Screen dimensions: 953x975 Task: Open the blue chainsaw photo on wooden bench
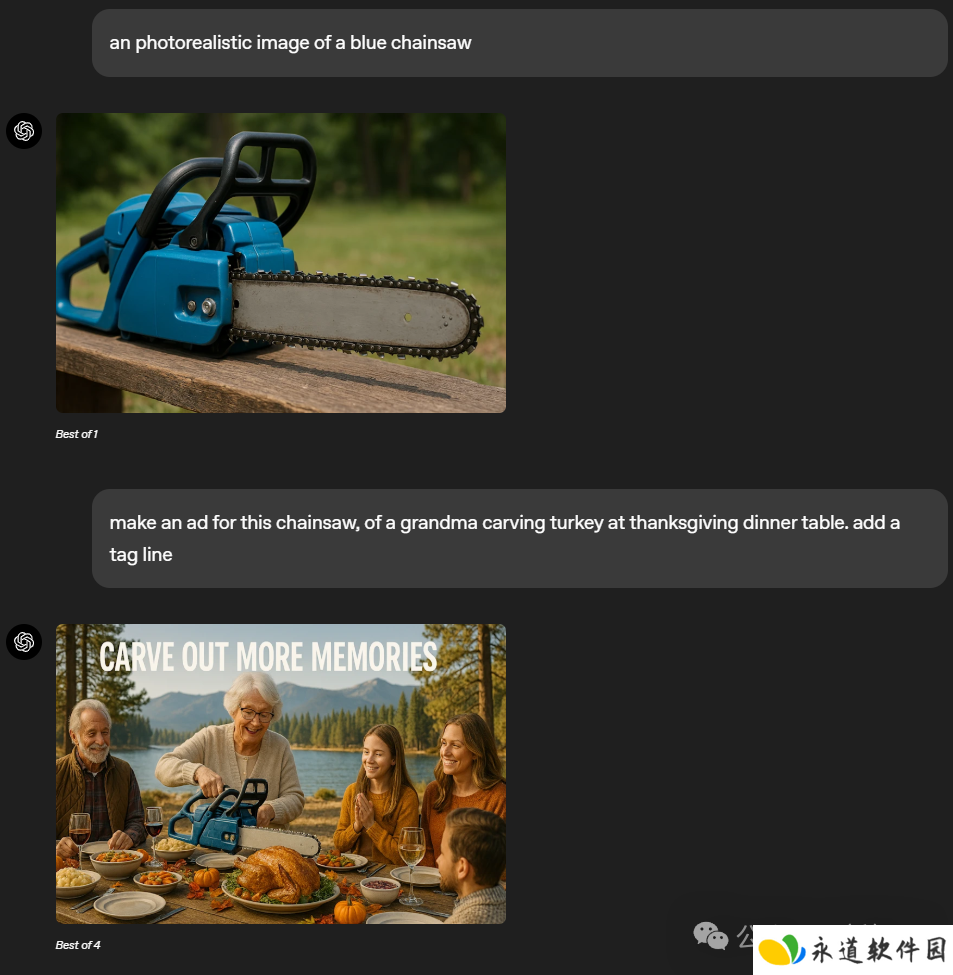point(281,263)
